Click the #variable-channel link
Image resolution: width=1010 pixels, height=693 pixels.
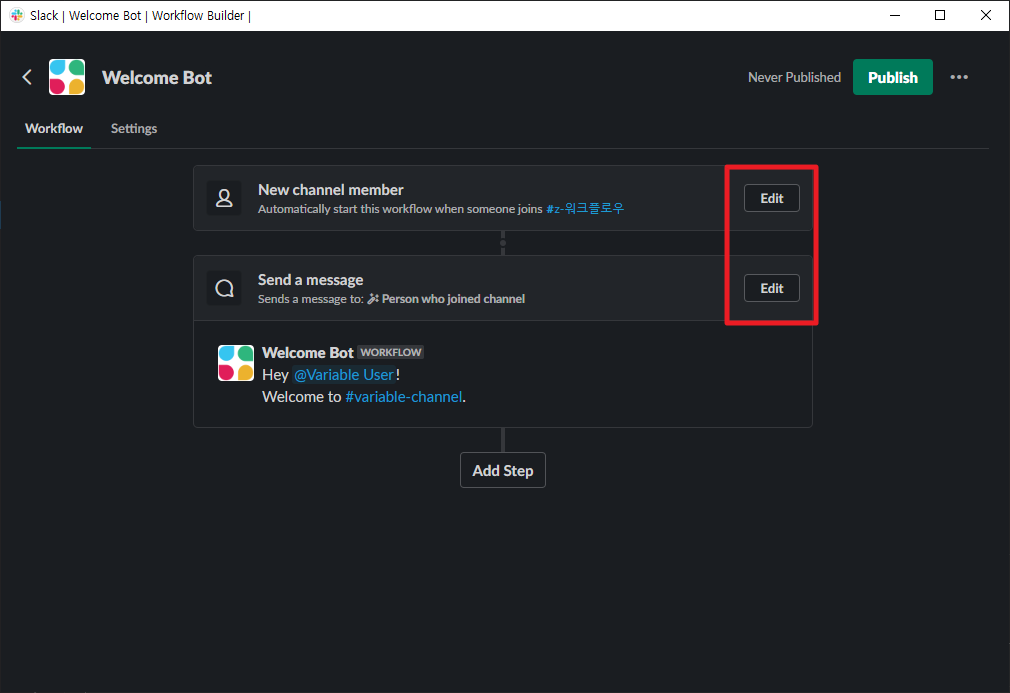click(404, 397)
